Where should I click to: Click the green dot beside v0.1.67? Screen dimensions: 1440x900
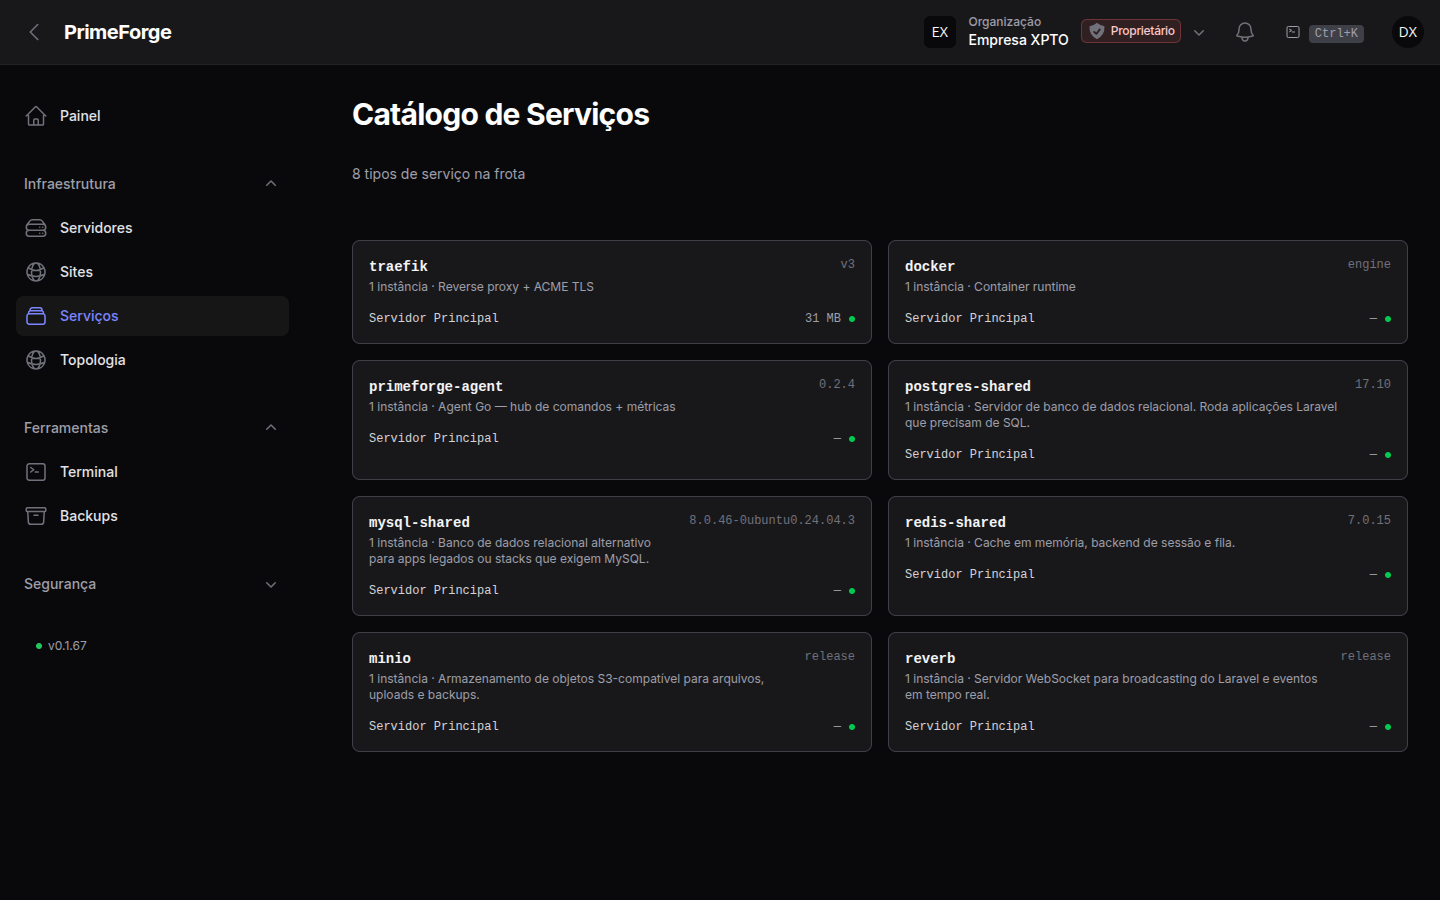[x=39, y=646]
